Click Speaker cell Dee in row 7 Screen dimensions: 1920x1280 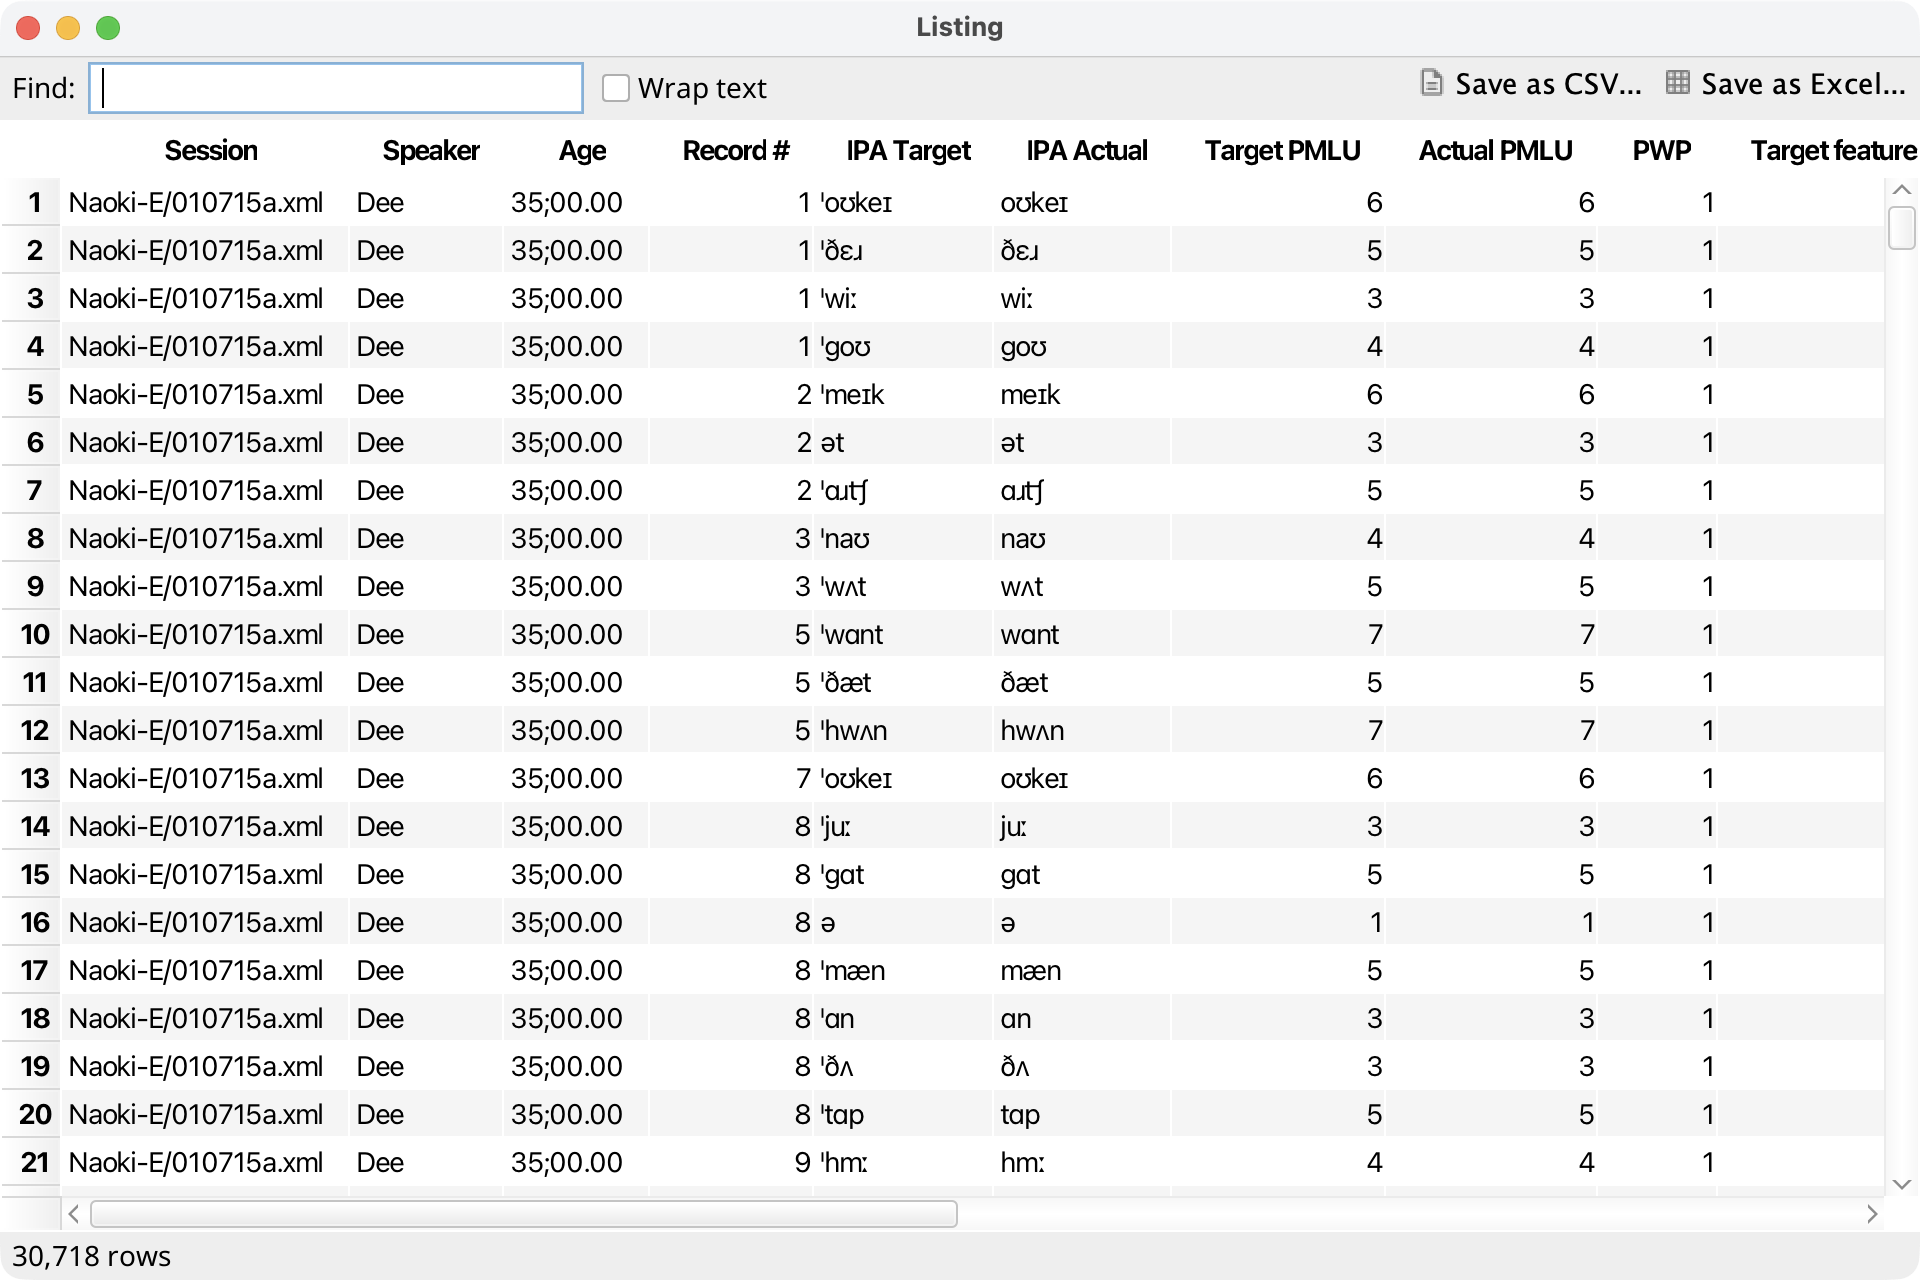425,491
